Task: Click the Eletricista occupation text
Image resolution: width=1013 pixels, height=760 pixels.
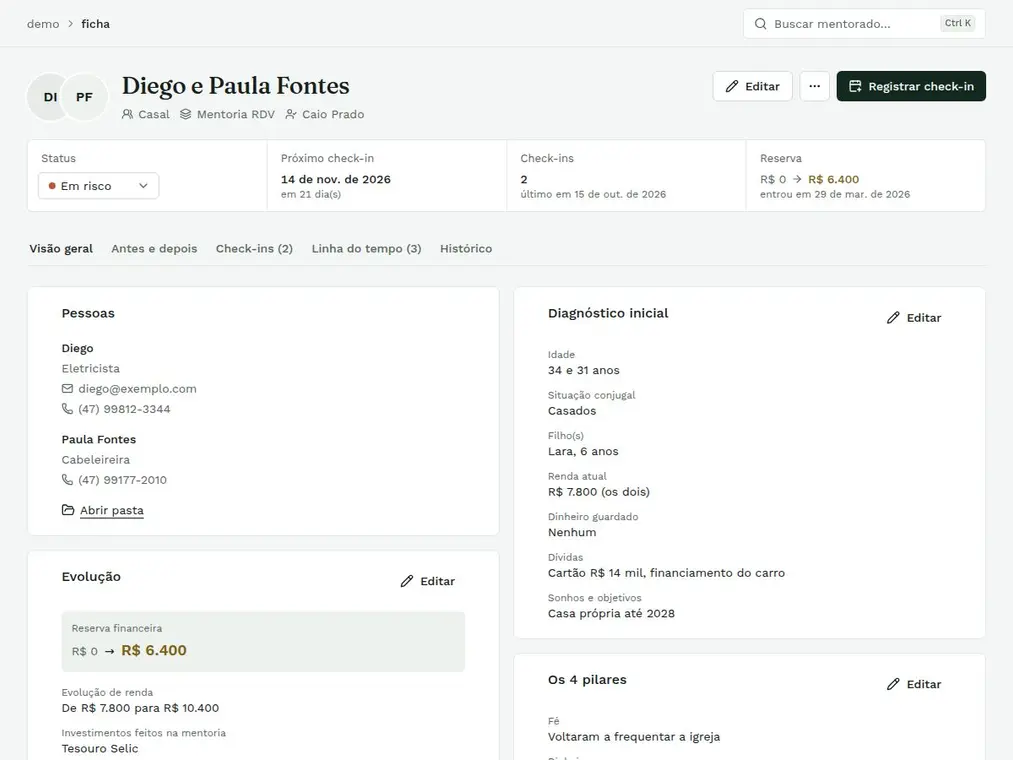Action: [x=90, y=368]
